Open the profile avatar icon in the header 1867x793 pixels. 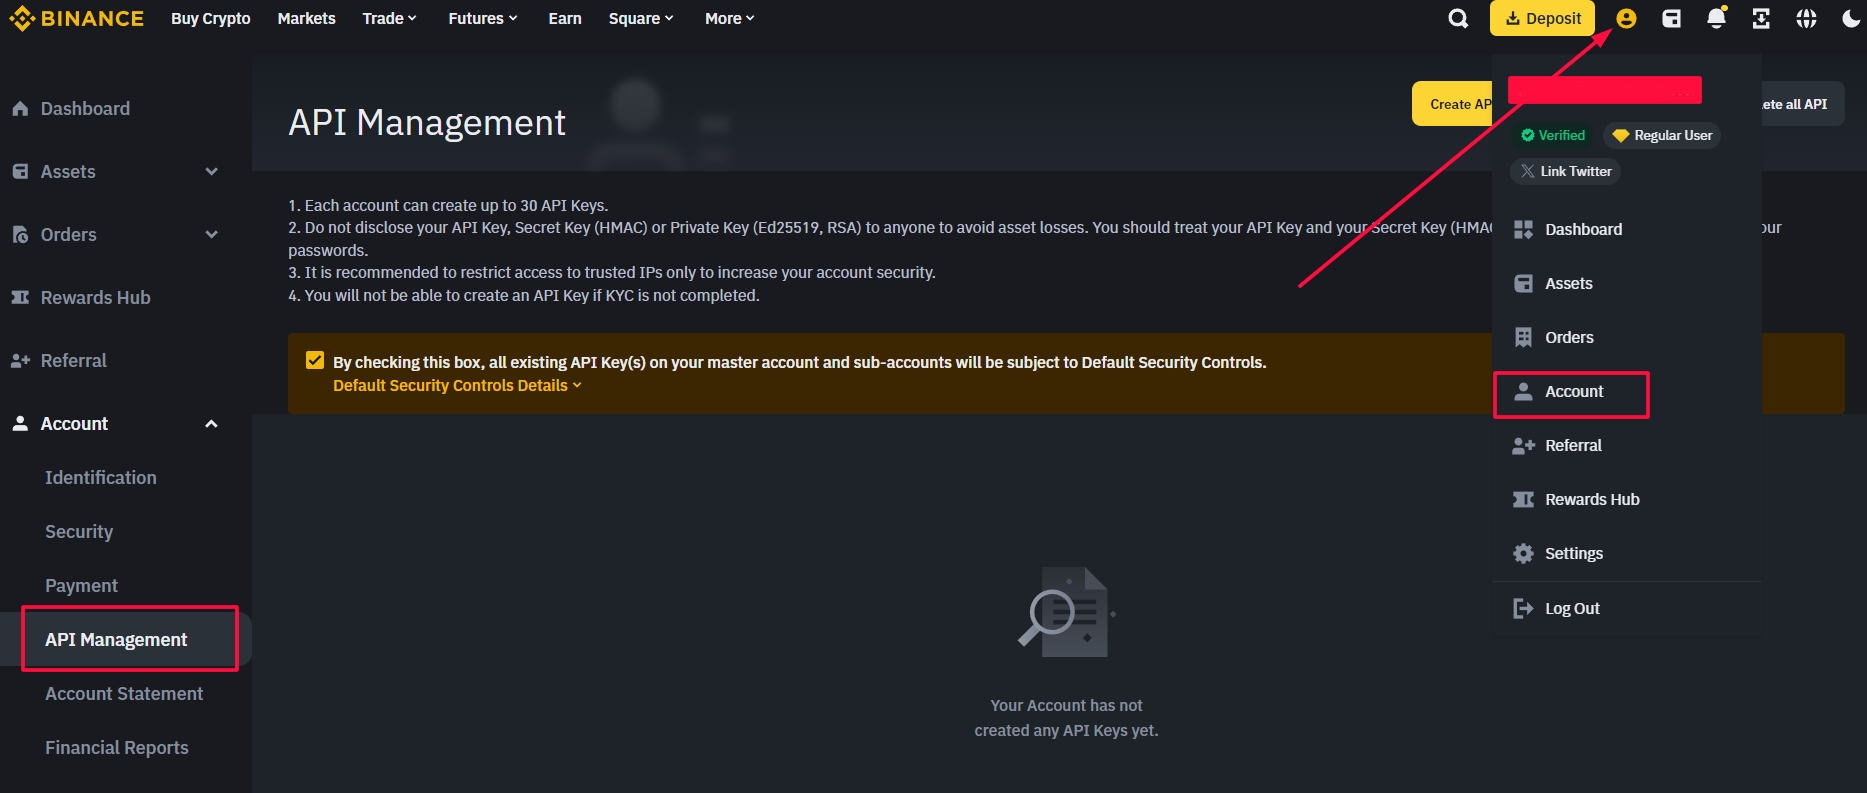[x=1626, y=18]
